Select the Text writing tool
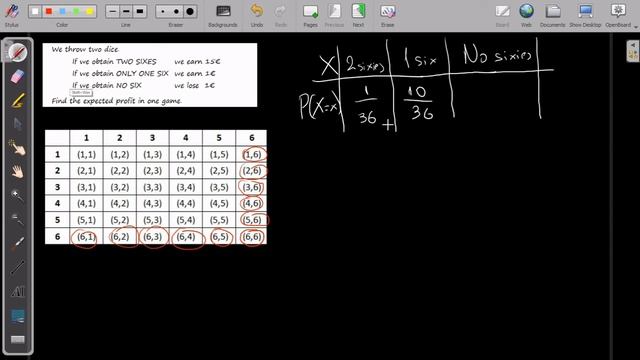Viewport: 640px width, 360px height. [18, 291]
